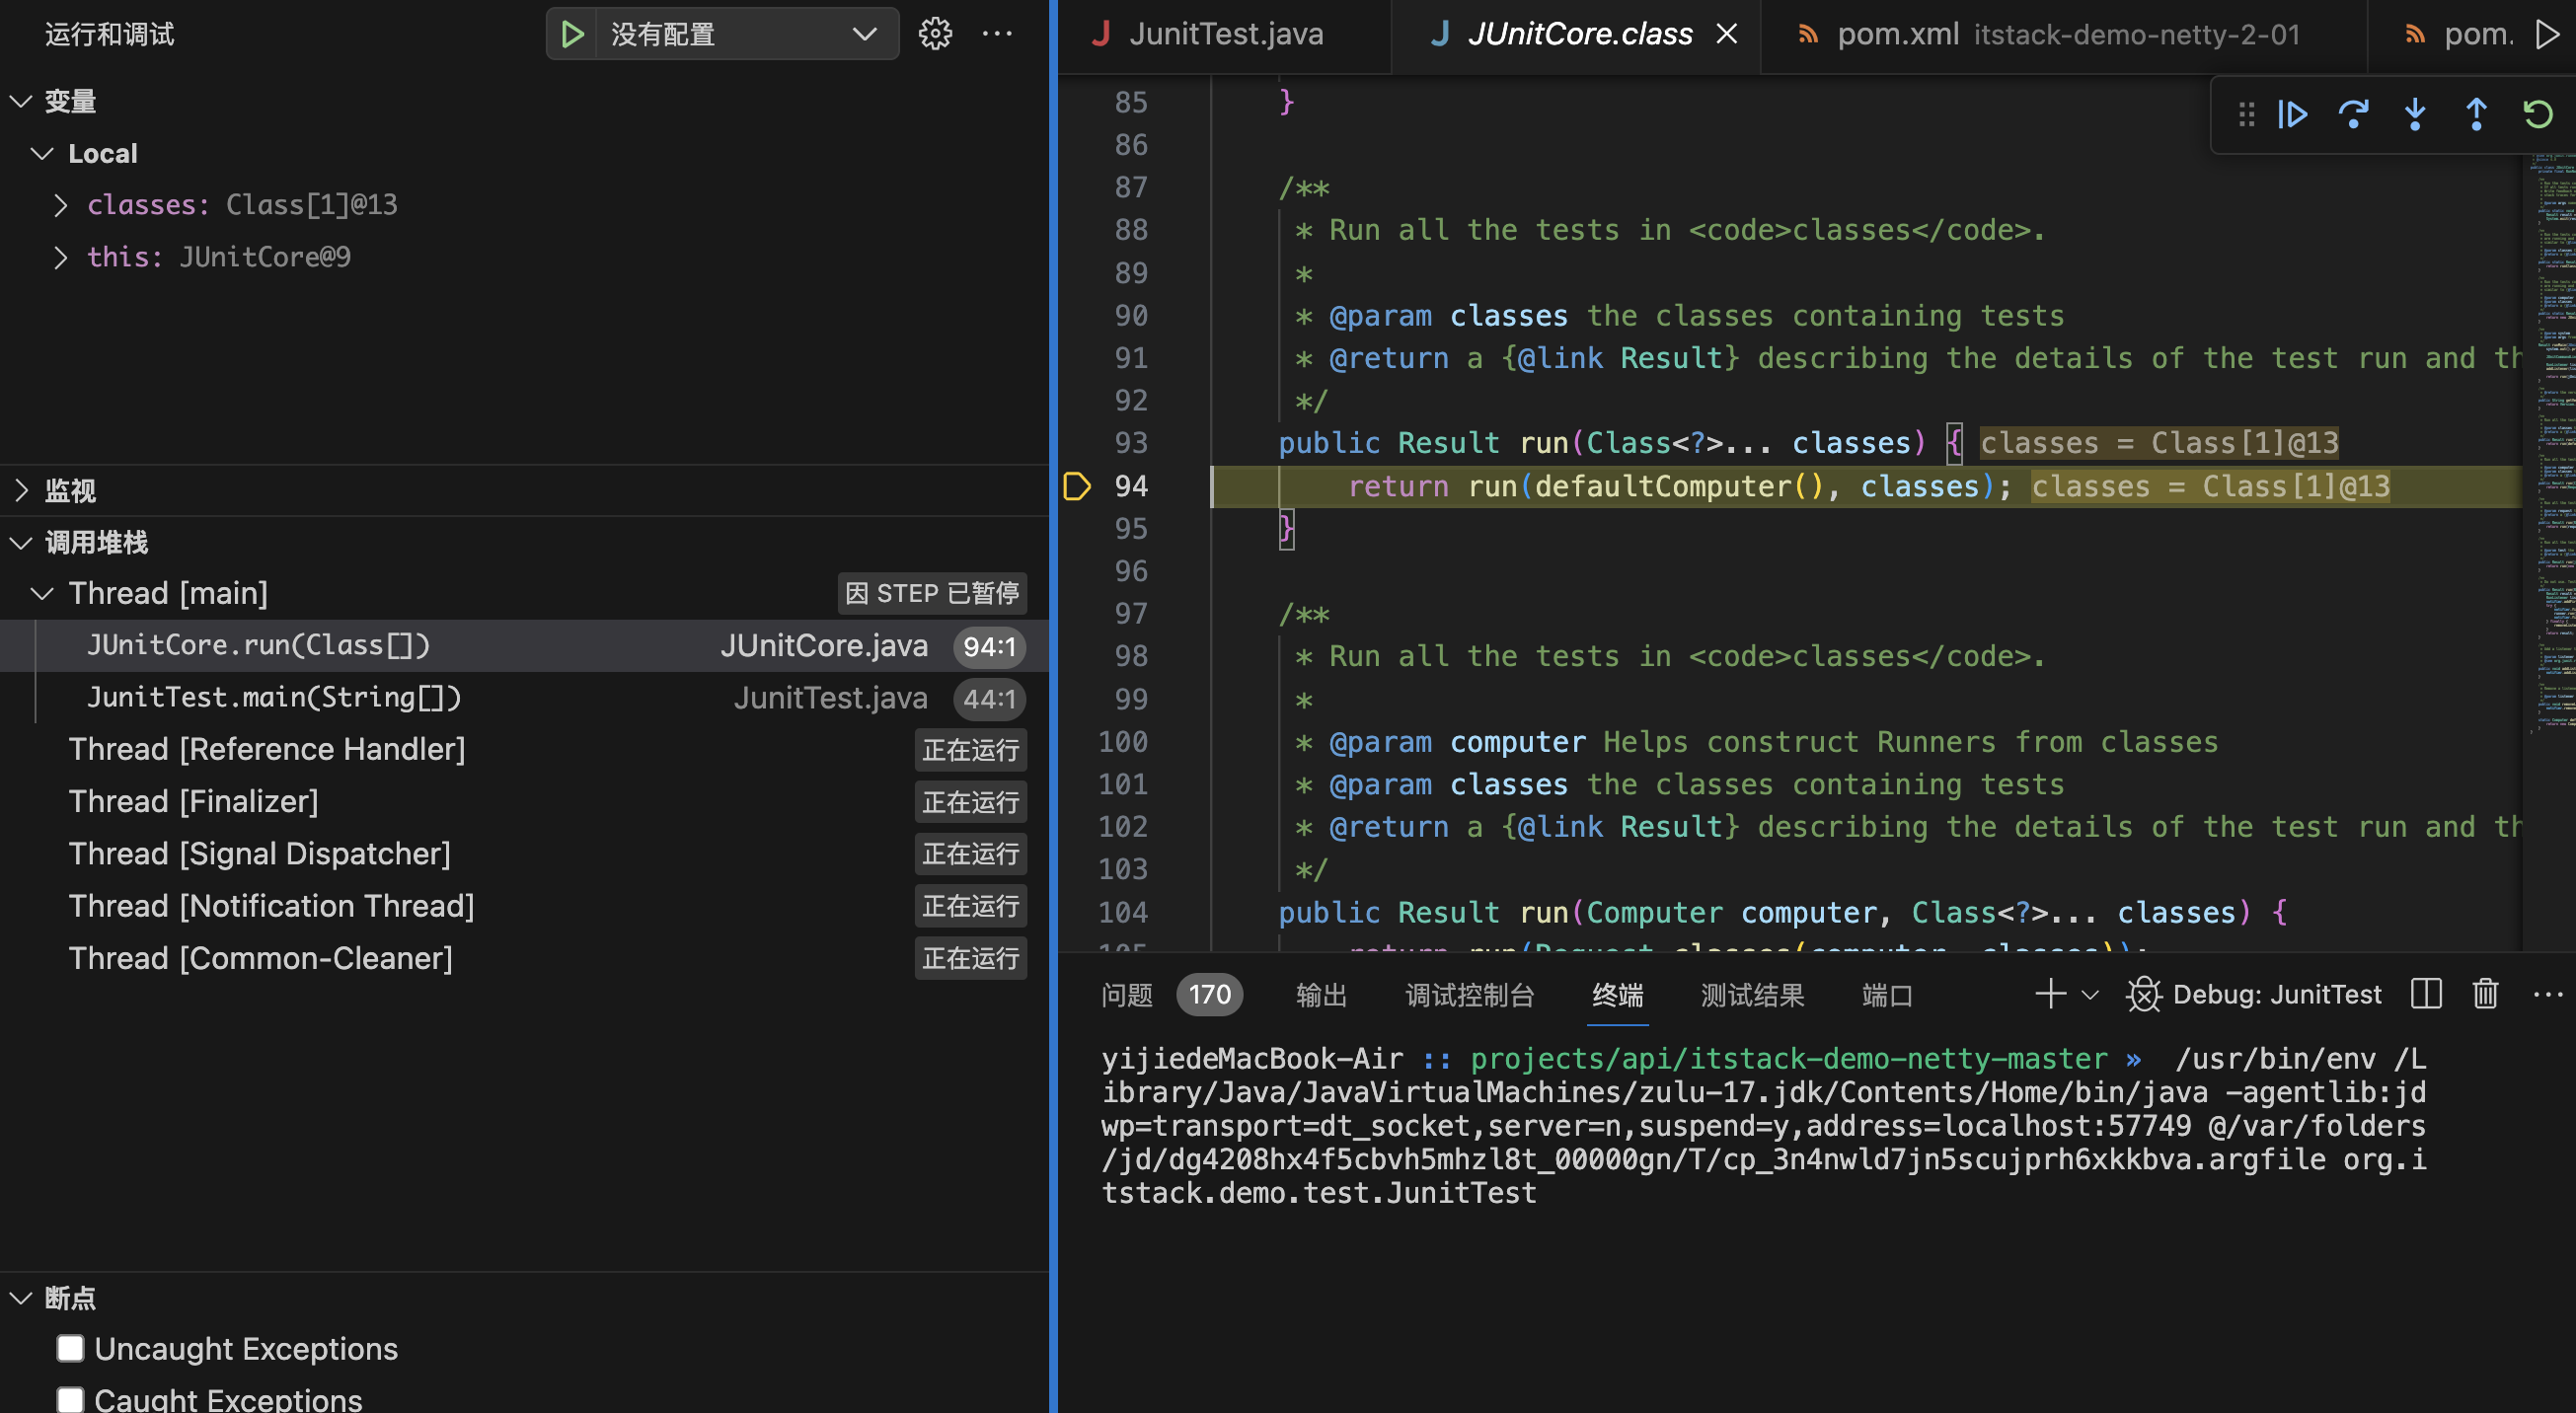Collapse the 断点 breakpoints section
The height and width of the screenshot is (1413, 2576).
pyautogui.click(x=21, y=1297)
